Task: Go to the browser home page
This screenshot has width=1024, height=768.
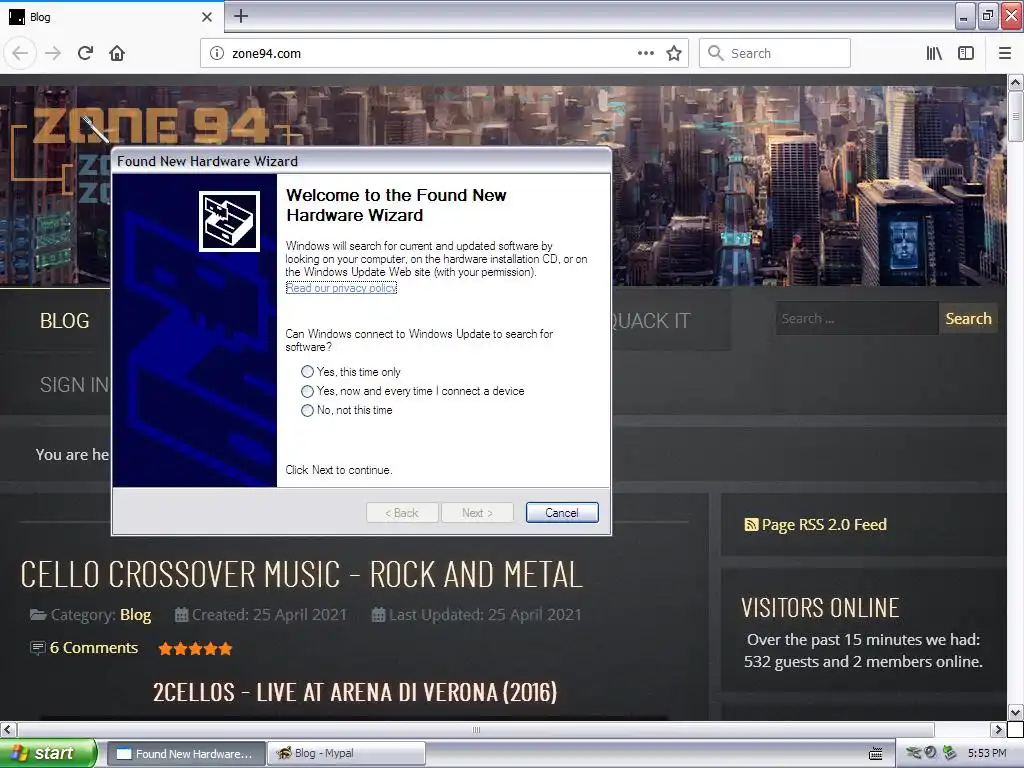Action: click(x=117, y=54)
